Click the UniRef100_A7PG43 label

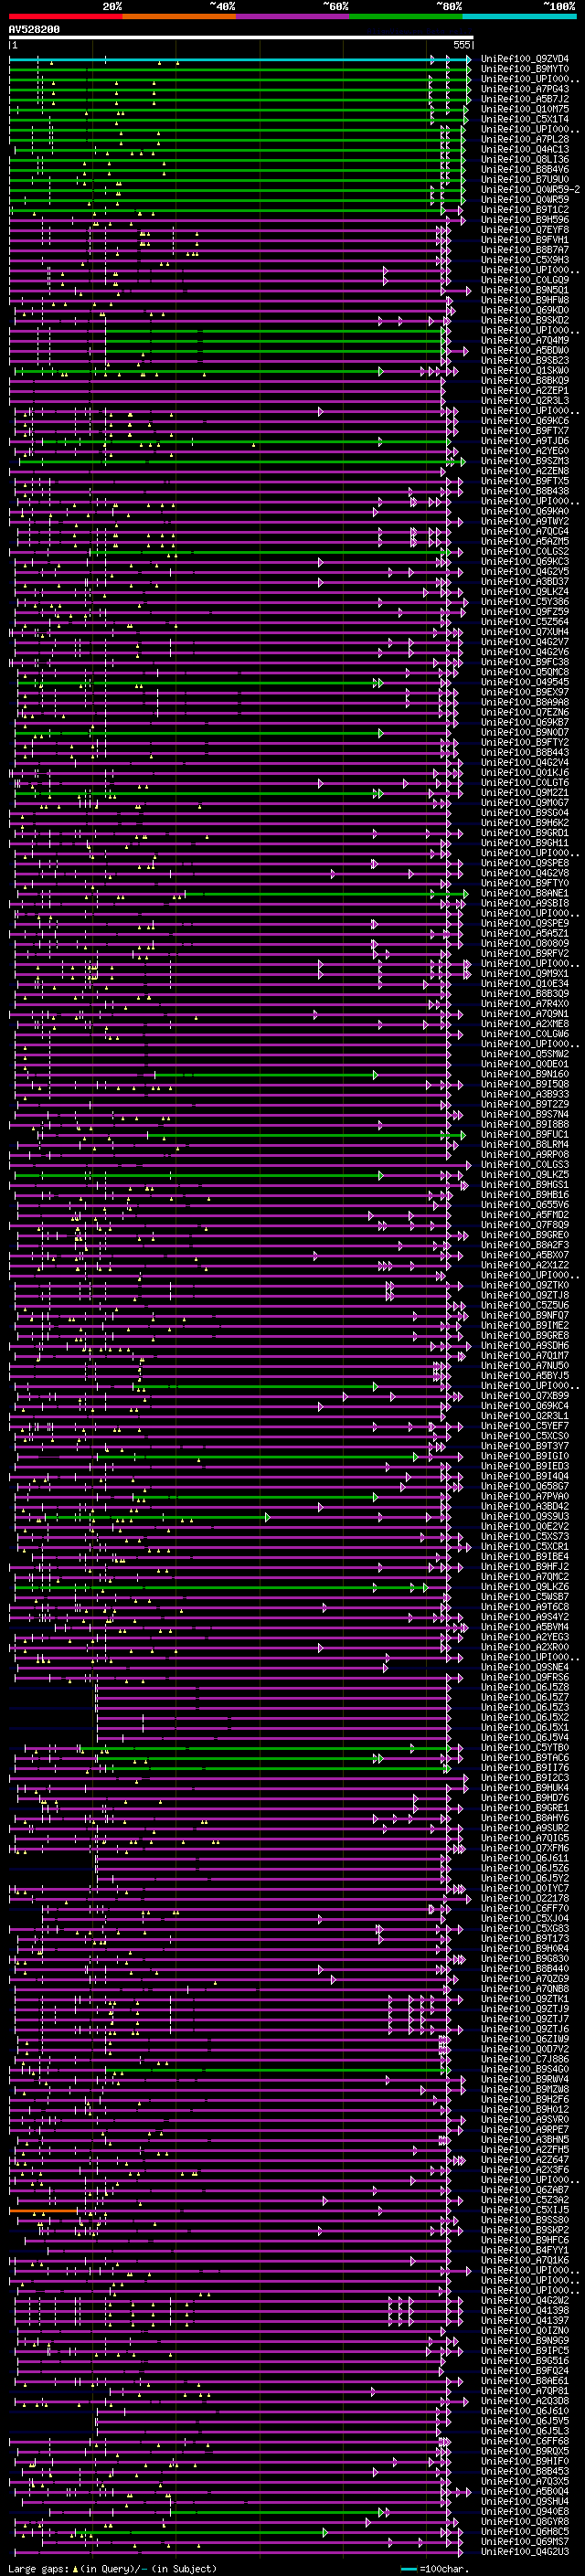coord(525,89)
